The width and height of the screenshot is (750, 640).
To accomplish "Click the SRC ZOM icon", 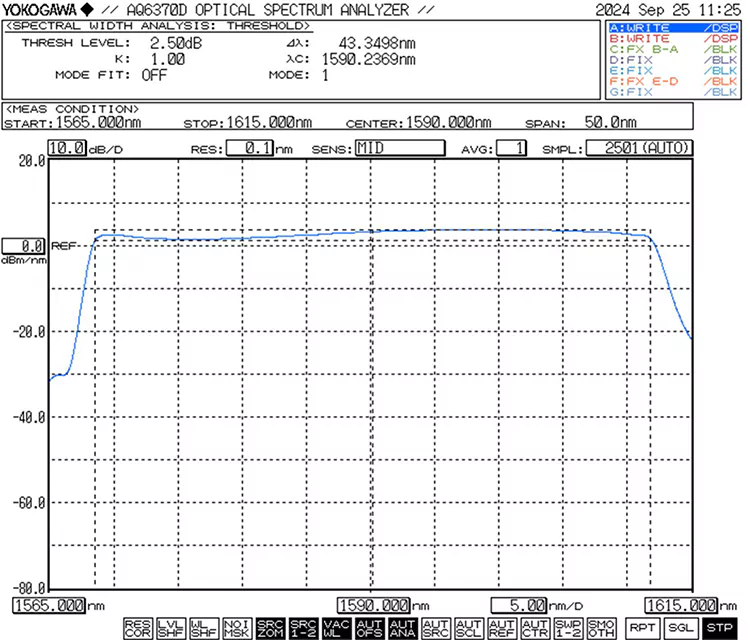I will 270,628.
